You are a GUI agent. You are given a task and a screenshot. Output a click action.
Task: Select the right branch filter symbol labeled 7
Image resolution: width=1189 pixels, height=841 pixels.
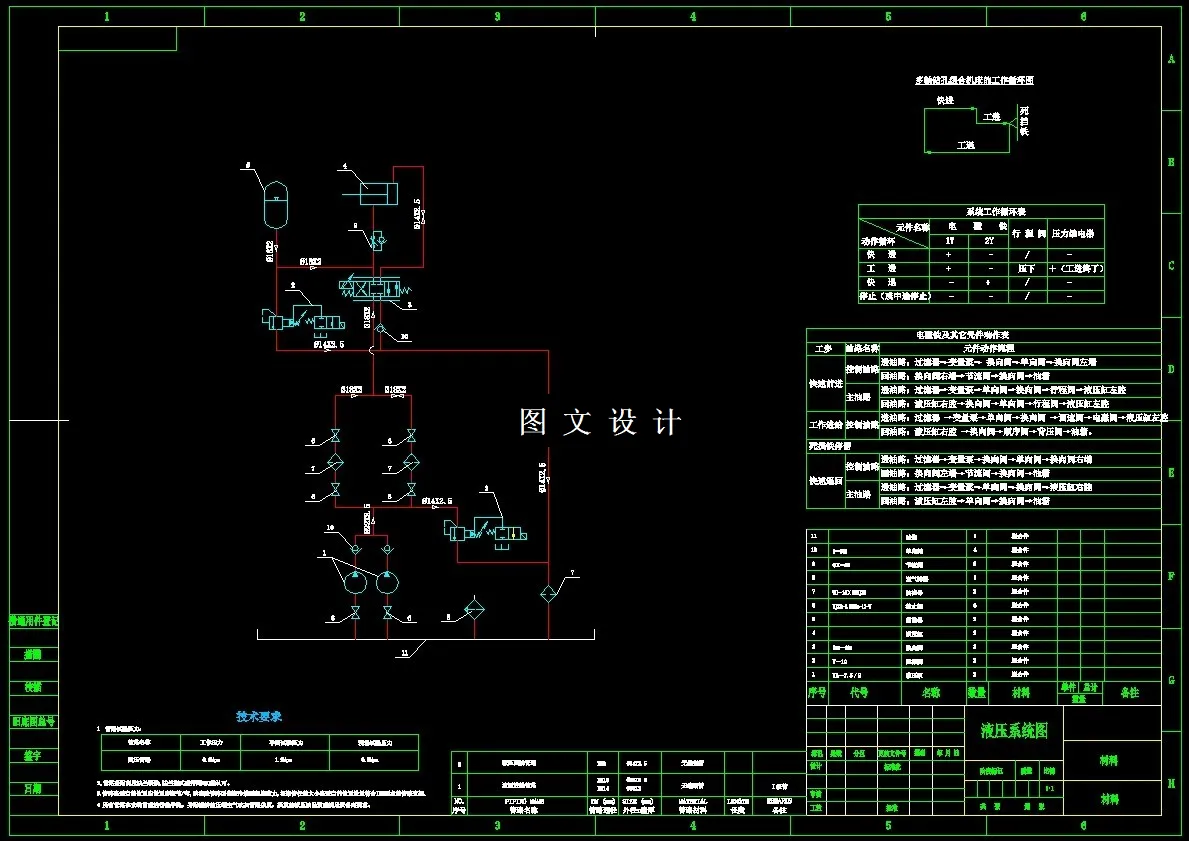point(411,463)
